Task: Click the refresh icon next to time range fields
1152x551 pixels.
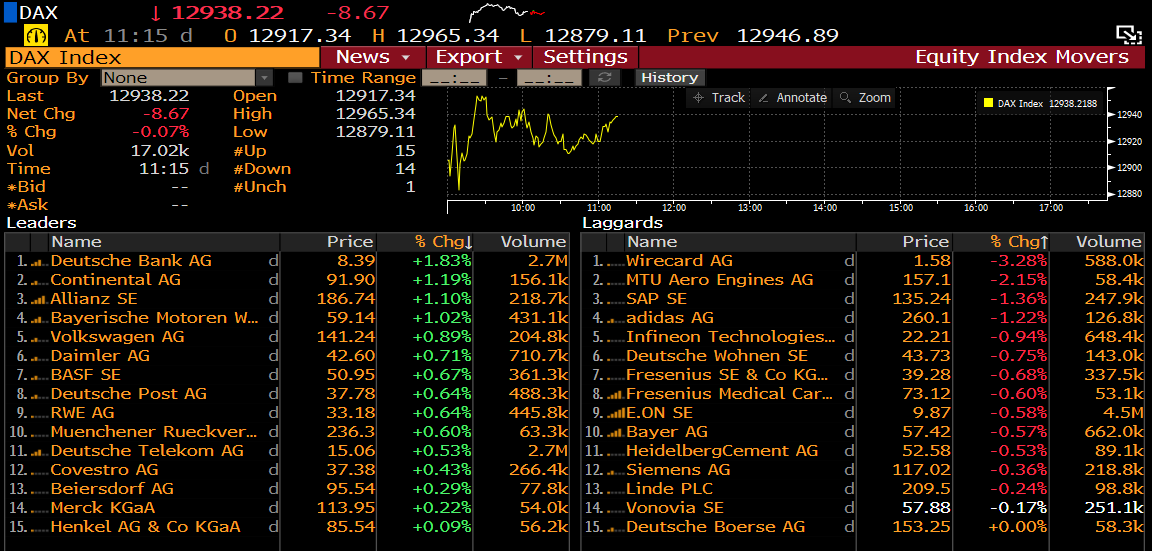Action: tap(605, 78)
